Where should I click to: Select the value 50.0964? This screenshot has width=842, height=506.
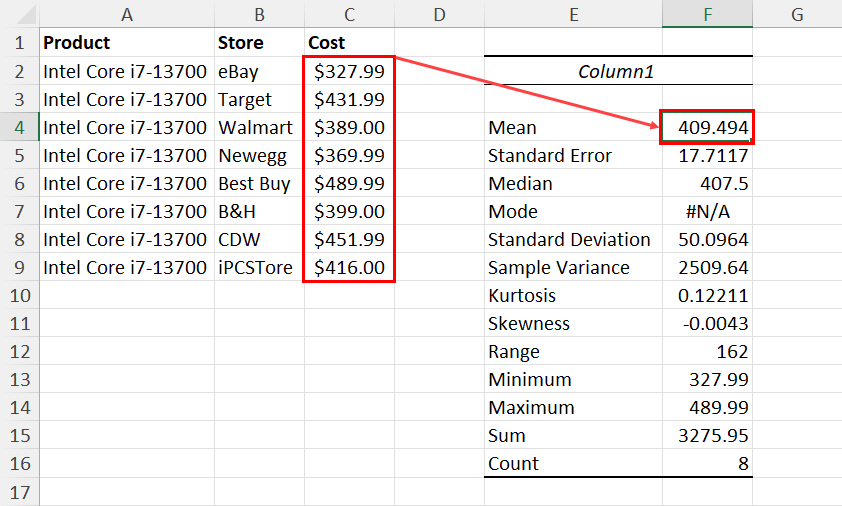pos(708,239)
